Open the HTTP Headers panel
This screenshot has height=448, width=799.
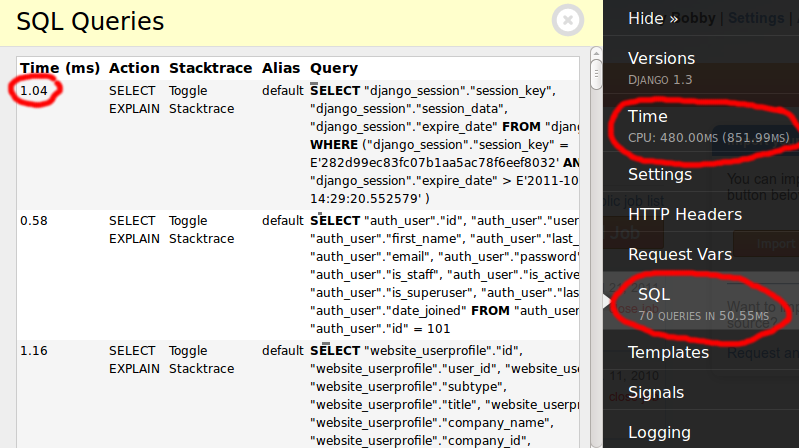click(x=684, y=214)
